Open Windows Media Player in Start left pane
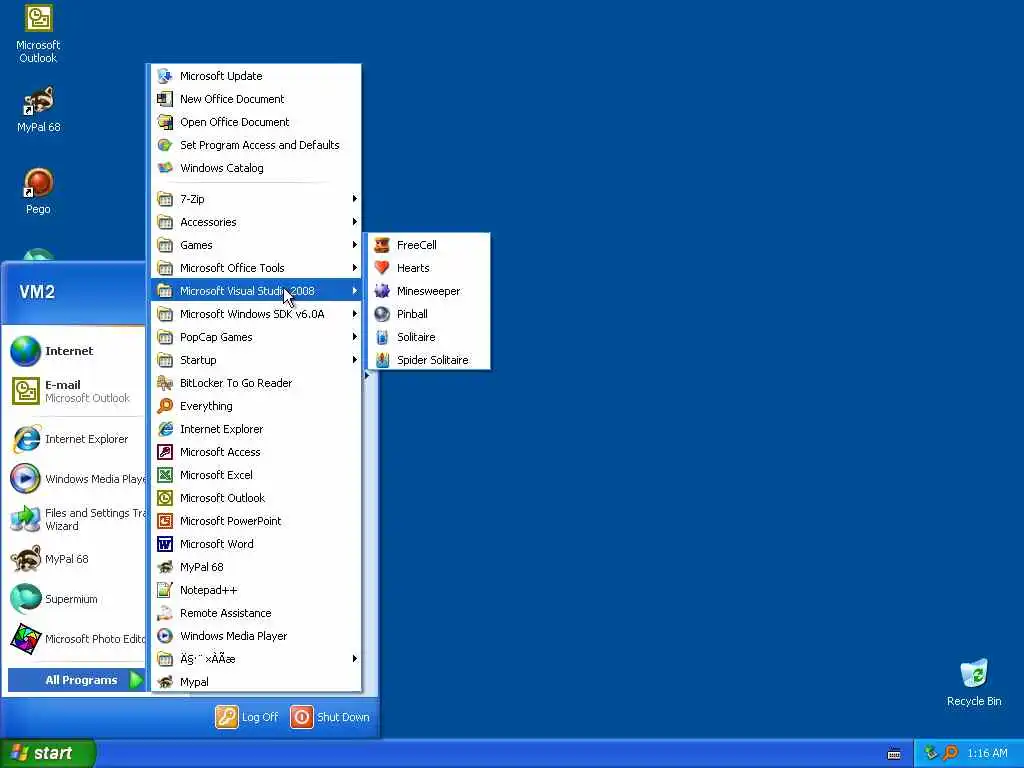Image resolution: width=1024 pixels, height=768 pixels. tap(75, 479)
